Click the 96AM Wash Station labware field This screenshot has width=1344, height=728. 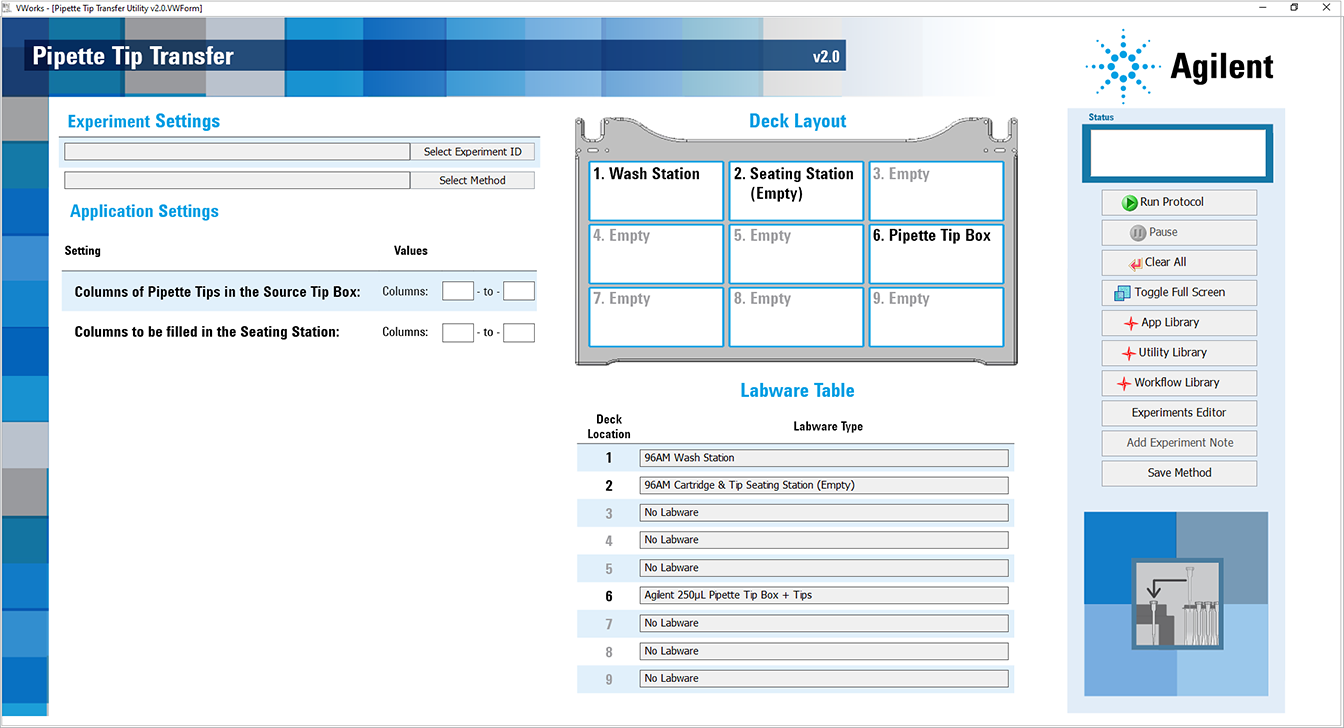(x=824, y=458)
